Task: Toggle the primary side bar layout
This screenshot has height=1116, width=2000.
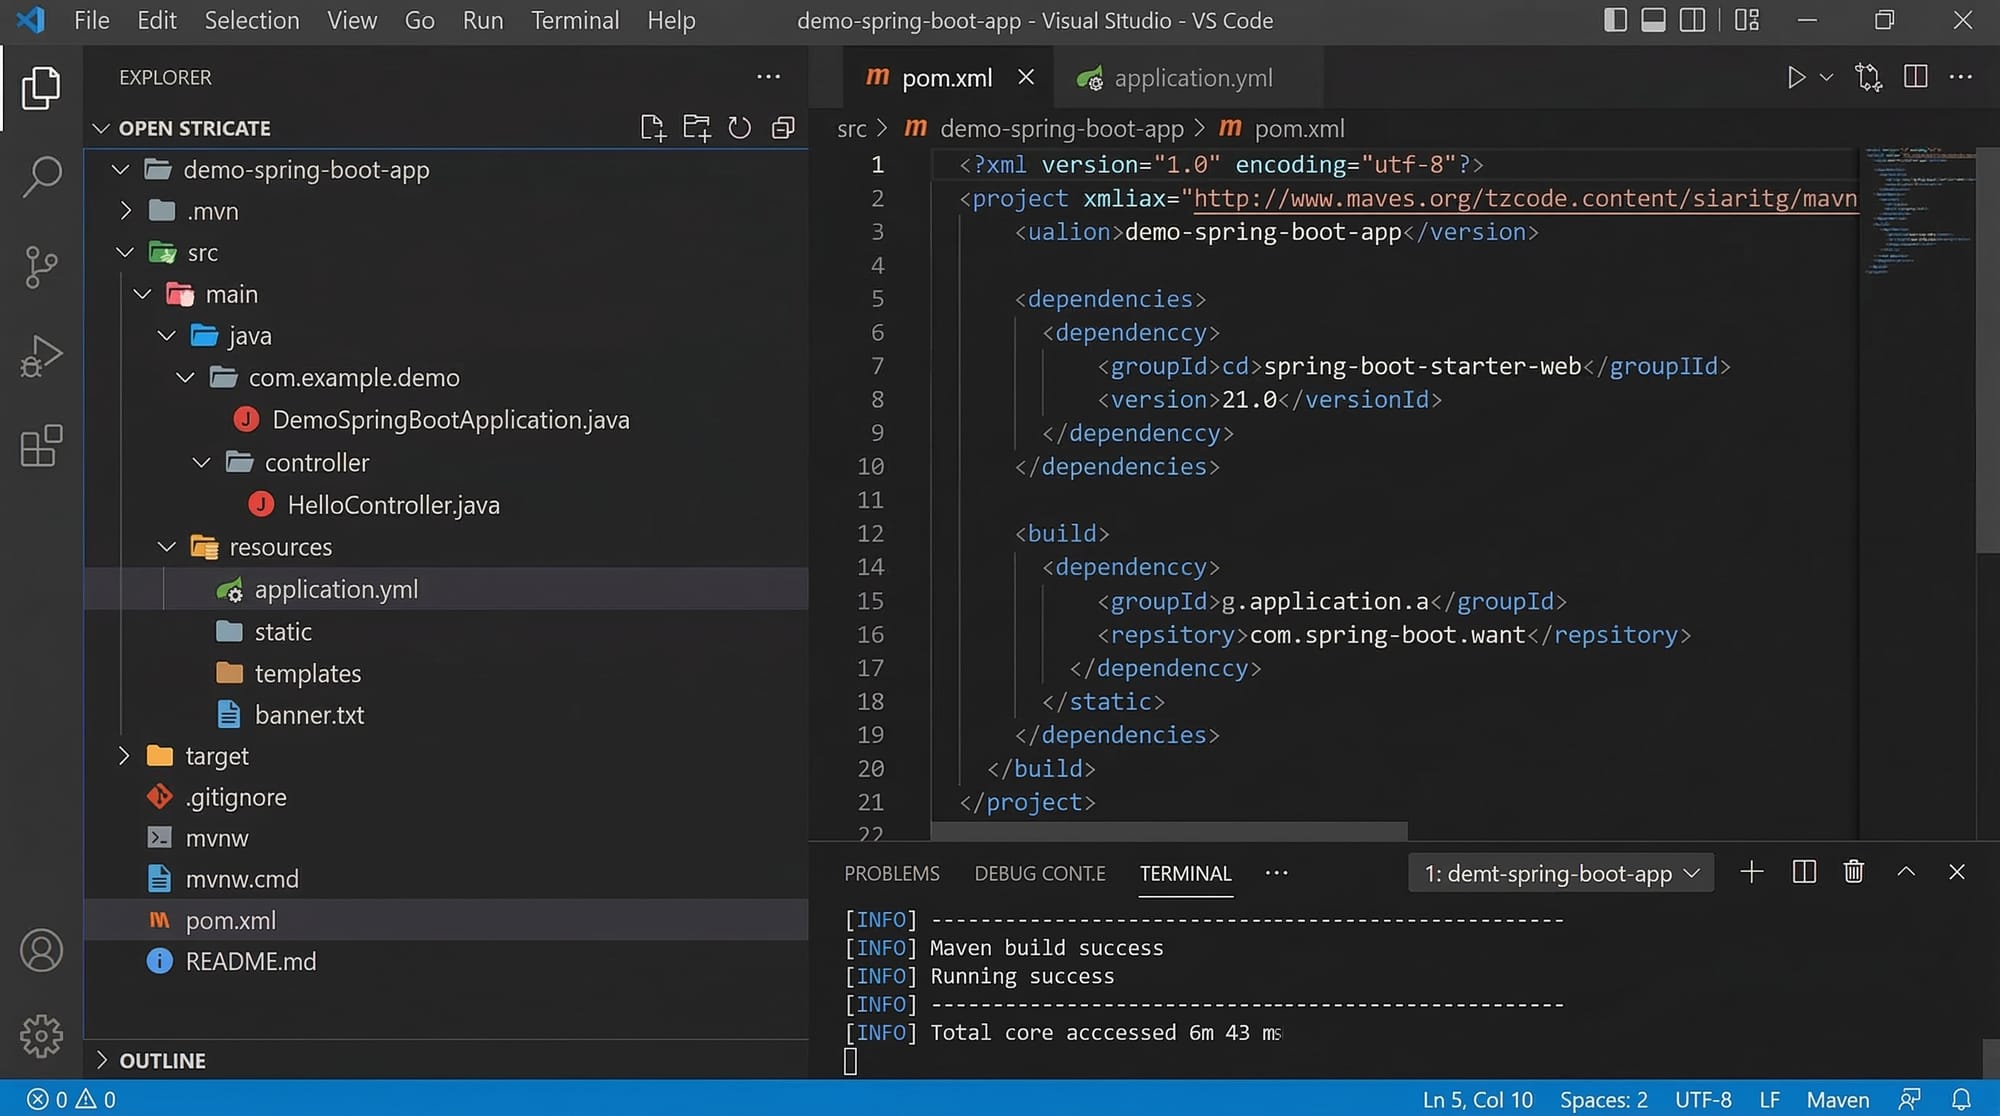Action: tap(1615, 20)
